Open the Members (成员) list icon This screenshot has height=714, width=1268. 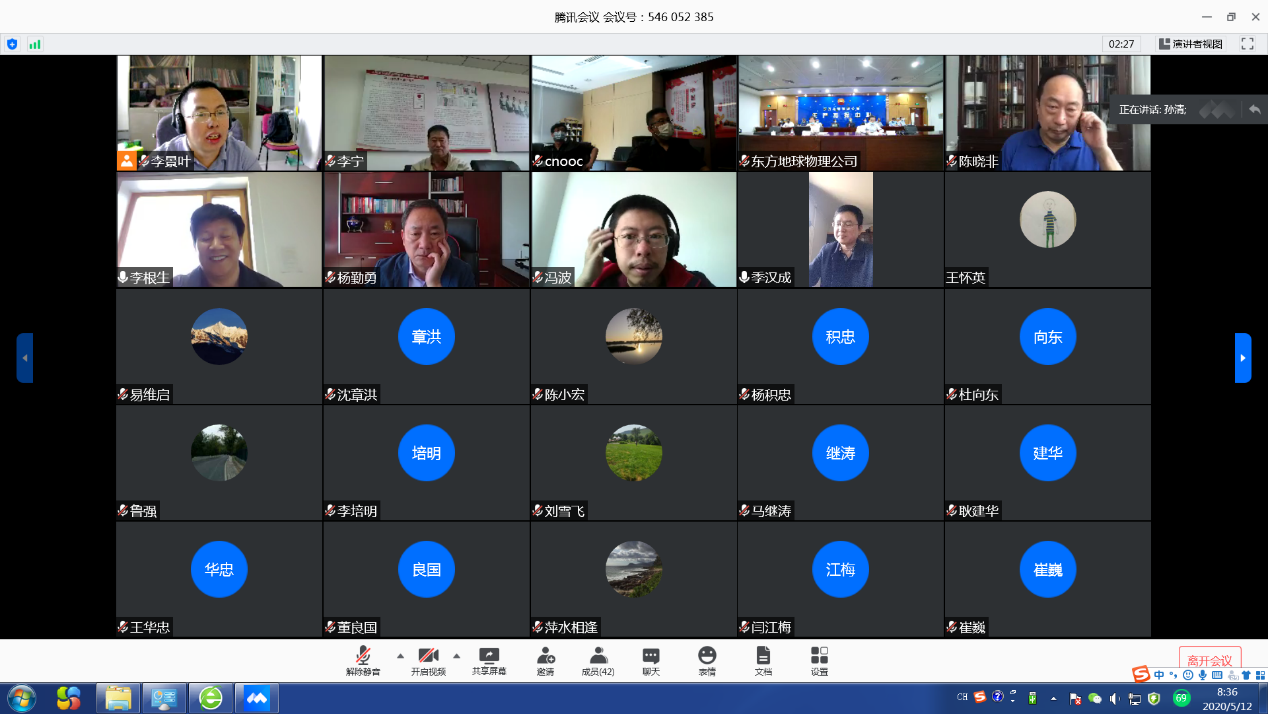[x=598, y=660]
